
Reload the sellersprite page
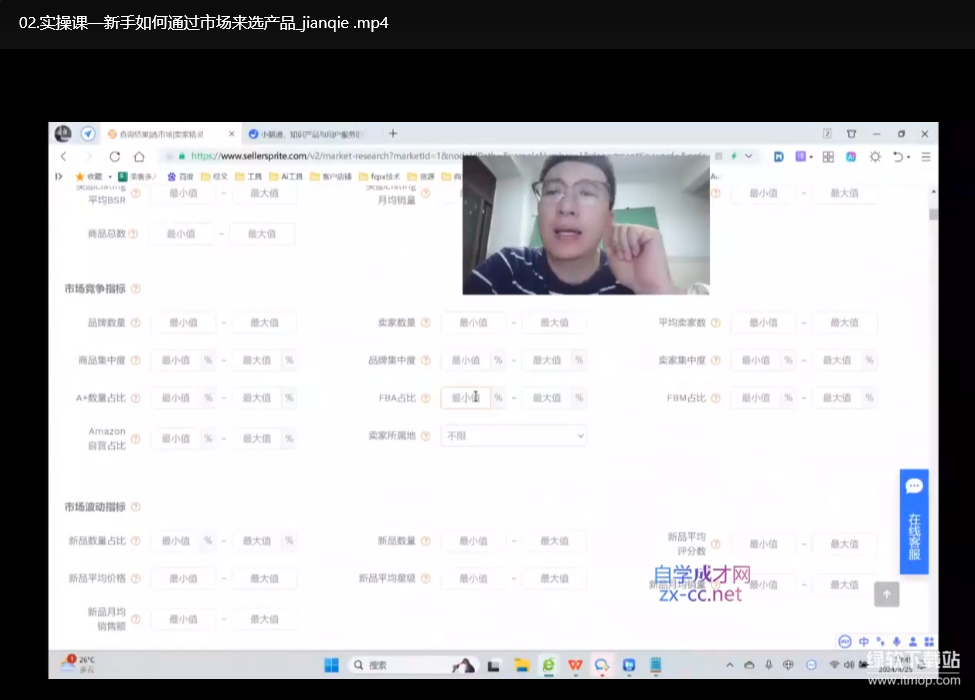click(x=114, y=157)
